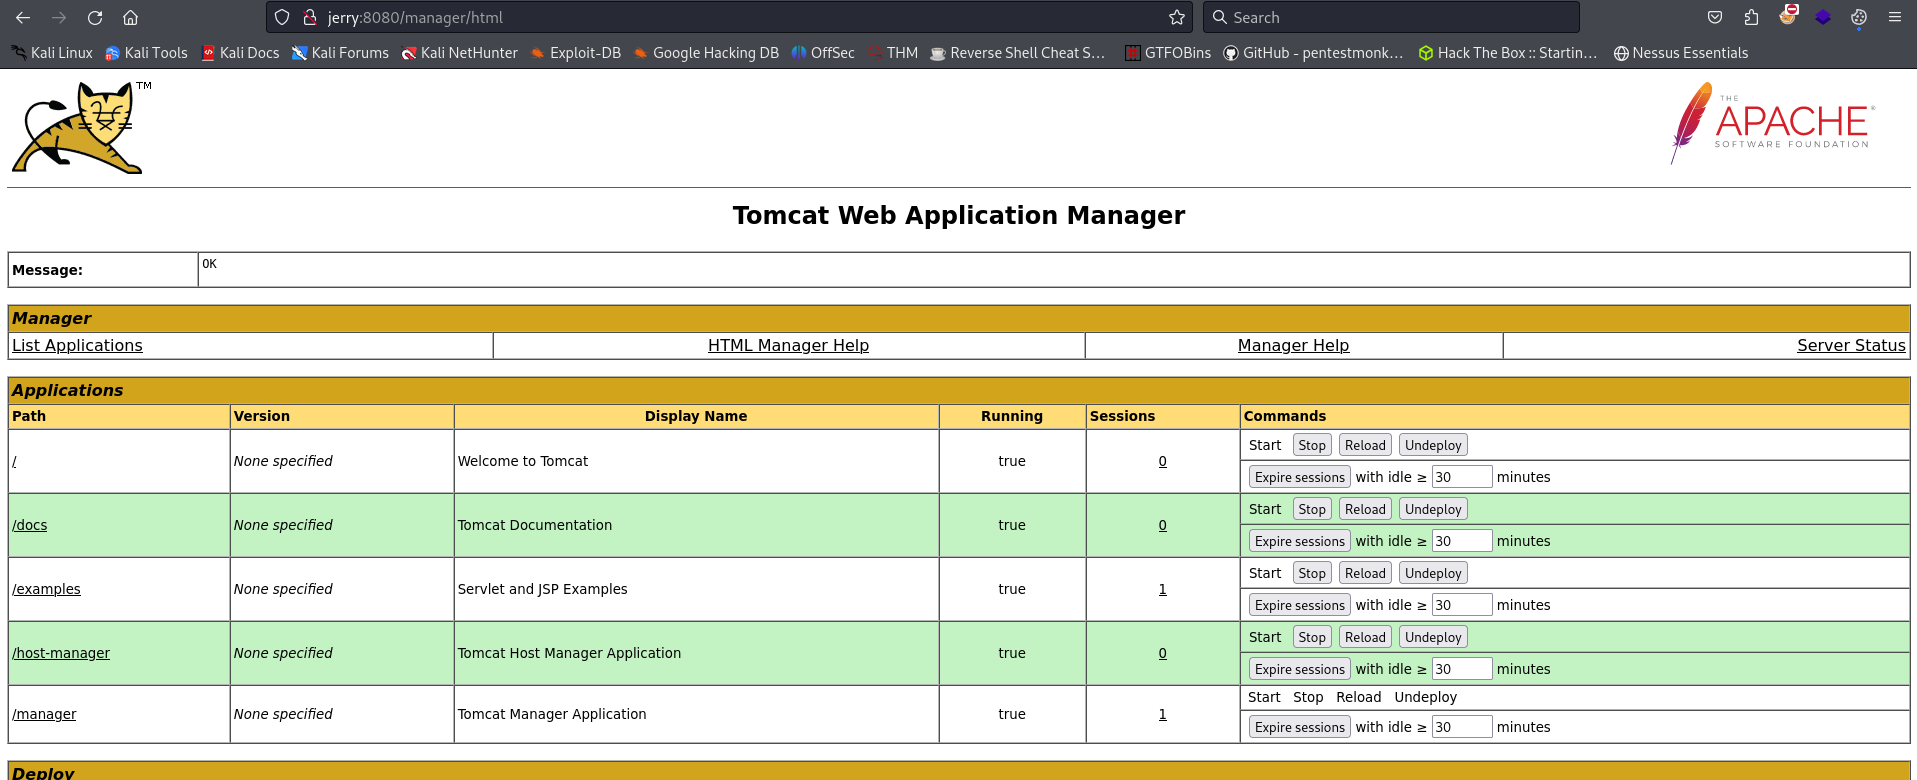This screenshot has height=780, width=1917.
Task: Click the Apache Software Foundation logo
Action: (1773, 124)
